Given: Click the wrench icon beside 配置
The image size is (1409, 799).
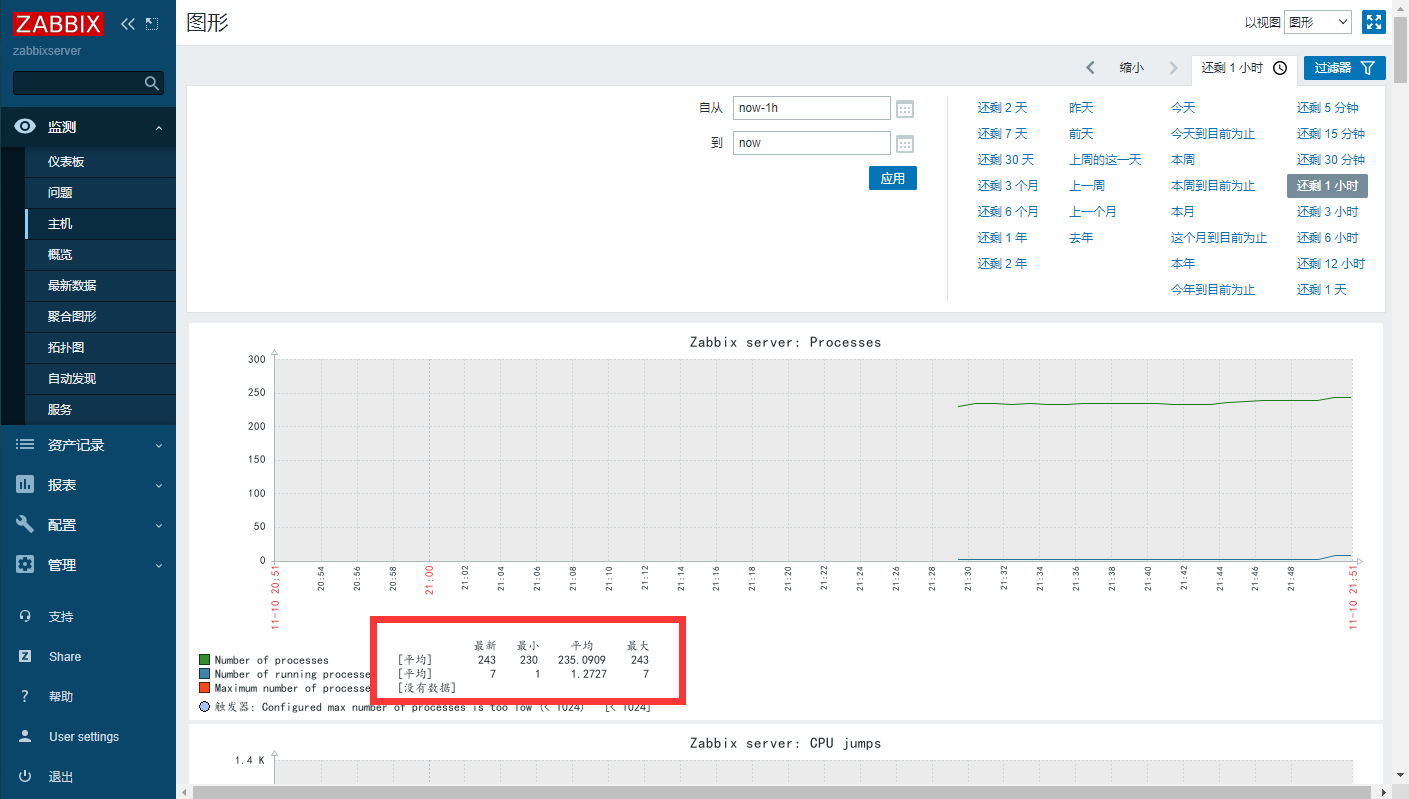Looking at the screenshot, I should point(25,525).
